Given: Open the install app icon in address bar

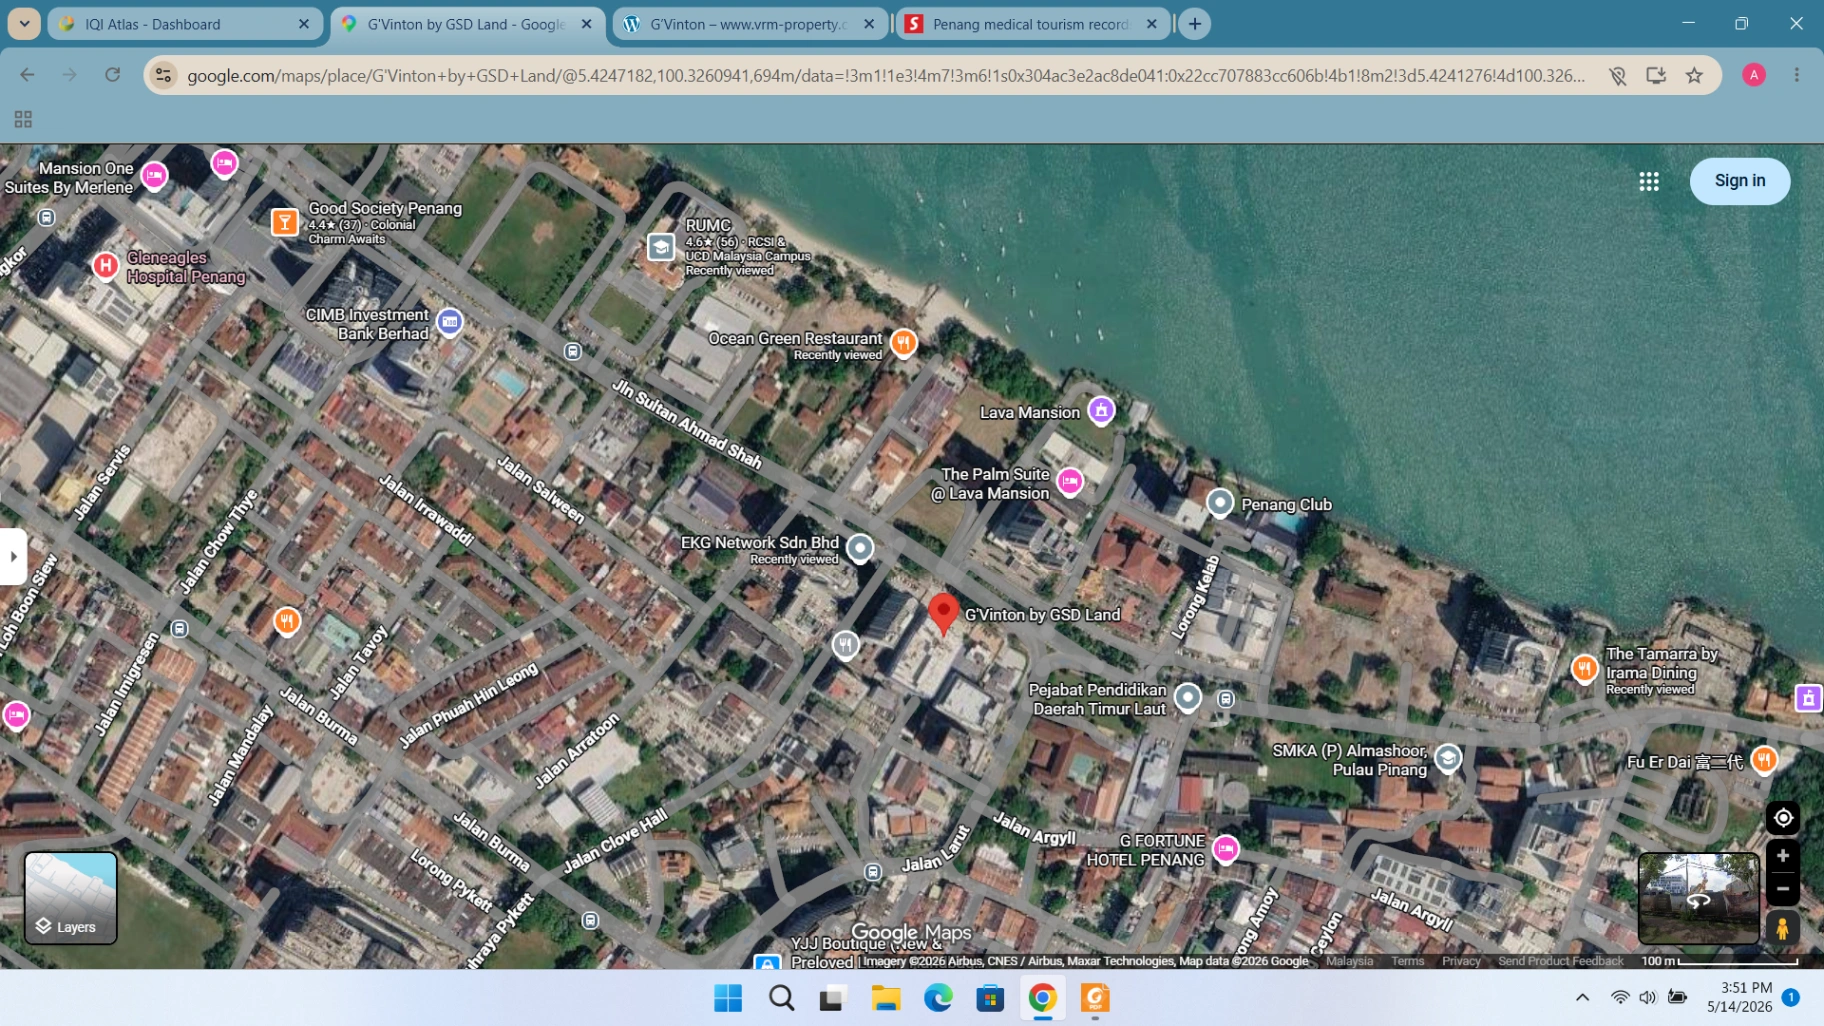Looking at the screenshot, I should 1656,75.
